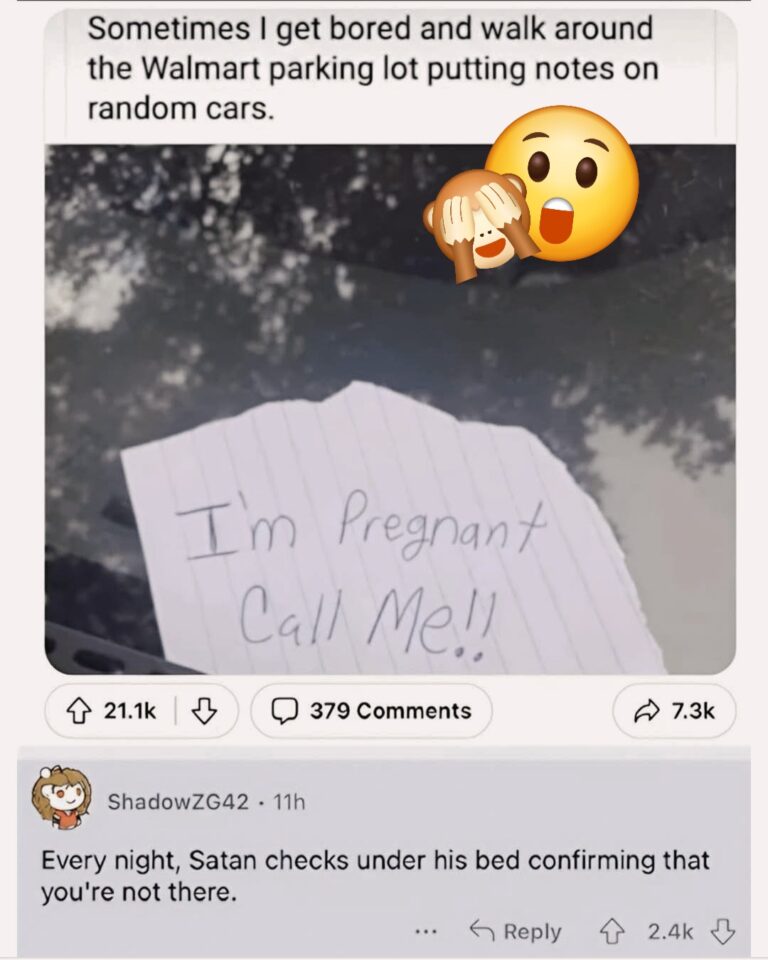Image resolution: width=768 pixels, height=960 pixels.
Task: Downvote the Walmart notes post
Action: pos(204,711)
